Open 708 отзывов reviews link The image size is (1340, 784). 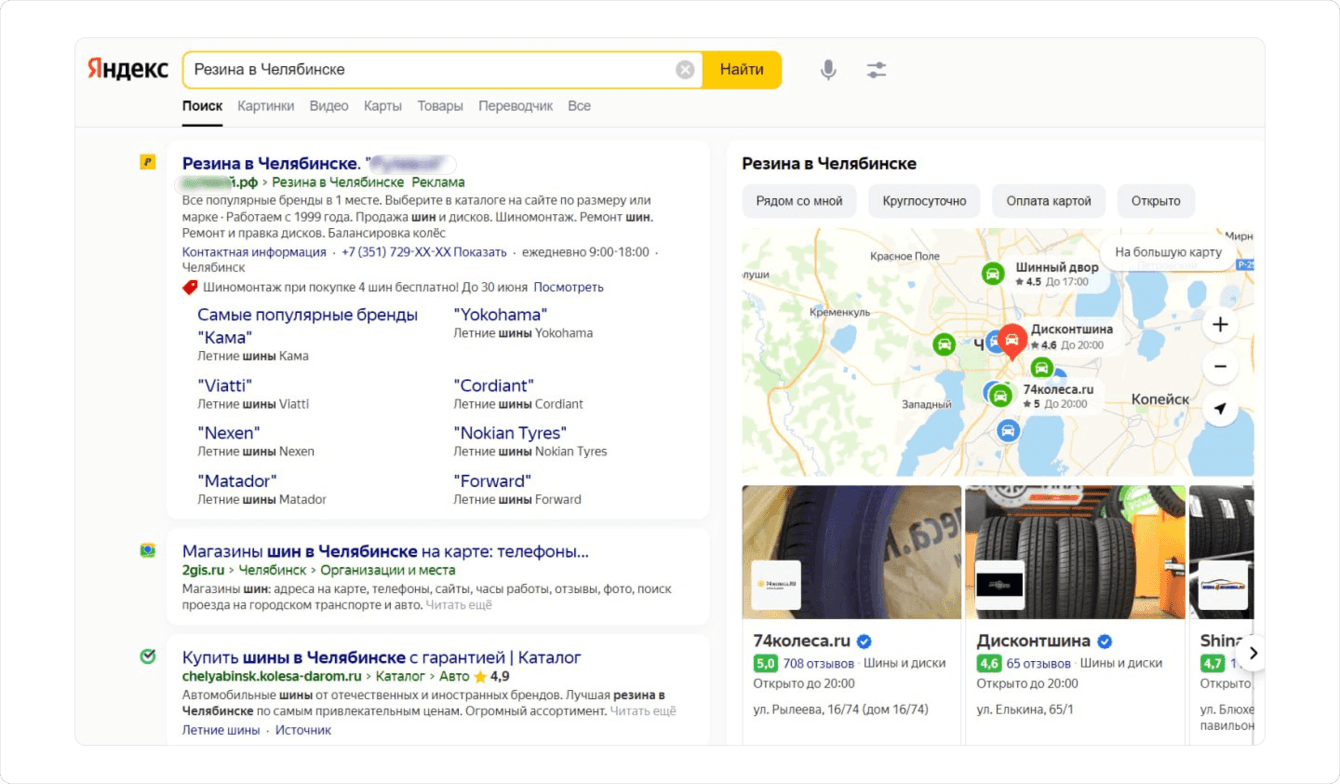point(818,663)
